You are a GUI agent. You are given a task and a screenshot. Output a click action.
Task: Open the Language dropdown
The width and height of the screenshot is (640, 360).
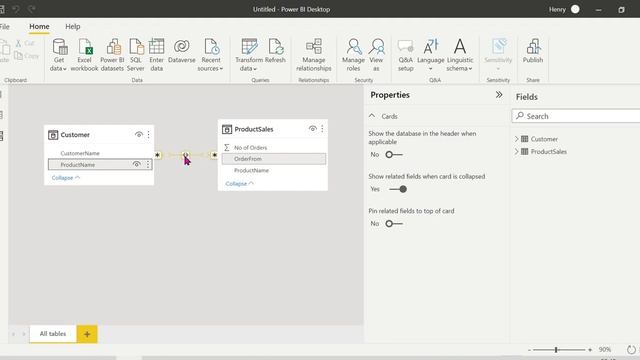click(431, 55)
